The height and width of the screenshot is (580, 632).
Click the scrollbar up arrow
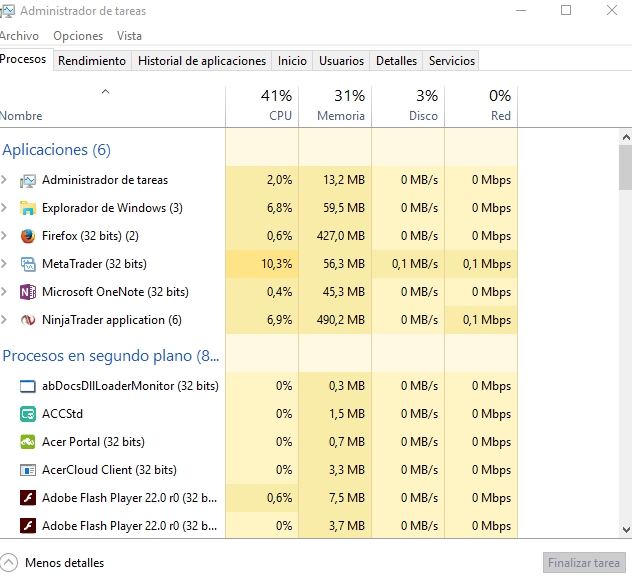pos(626,137)
